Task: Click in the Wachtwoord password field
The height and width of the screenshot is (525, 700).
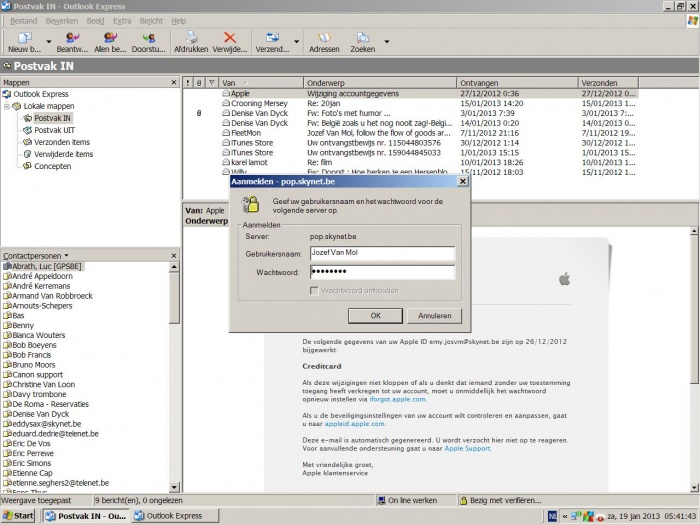Action: click(x=381, y=272)
